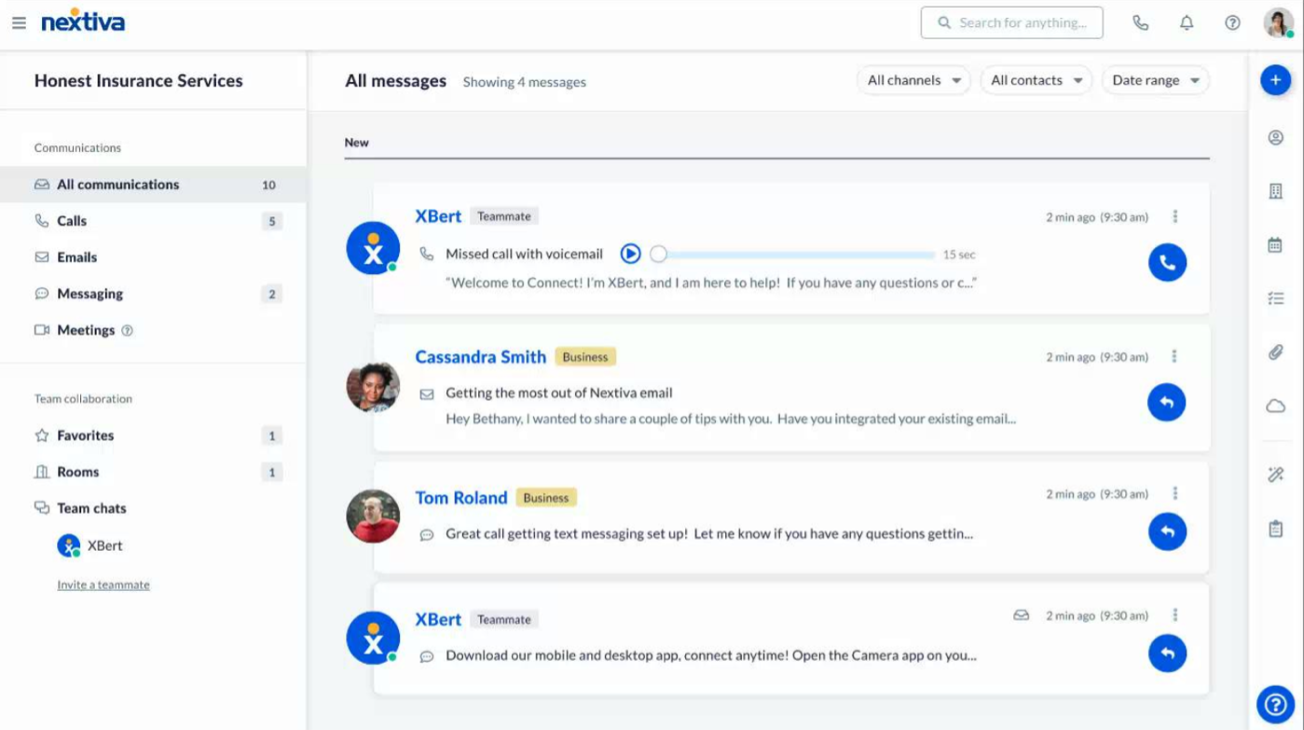This screenshot has width=1304, height=730.
Task: Open the All channels dropdown
Action: (x=913, y=80)
